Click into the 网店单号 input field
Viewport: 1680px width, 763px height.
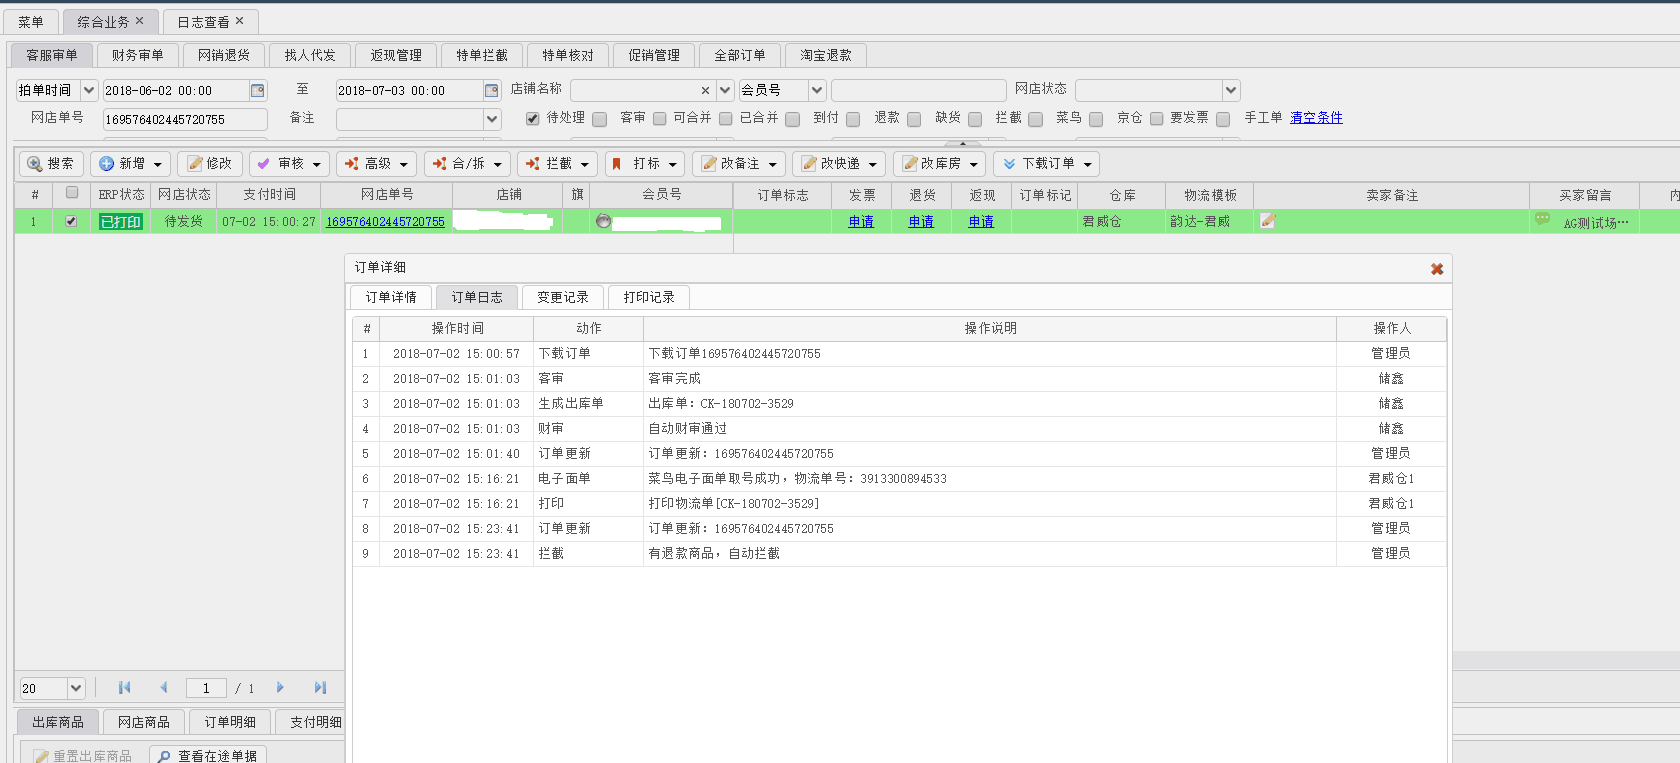[185, 120]
